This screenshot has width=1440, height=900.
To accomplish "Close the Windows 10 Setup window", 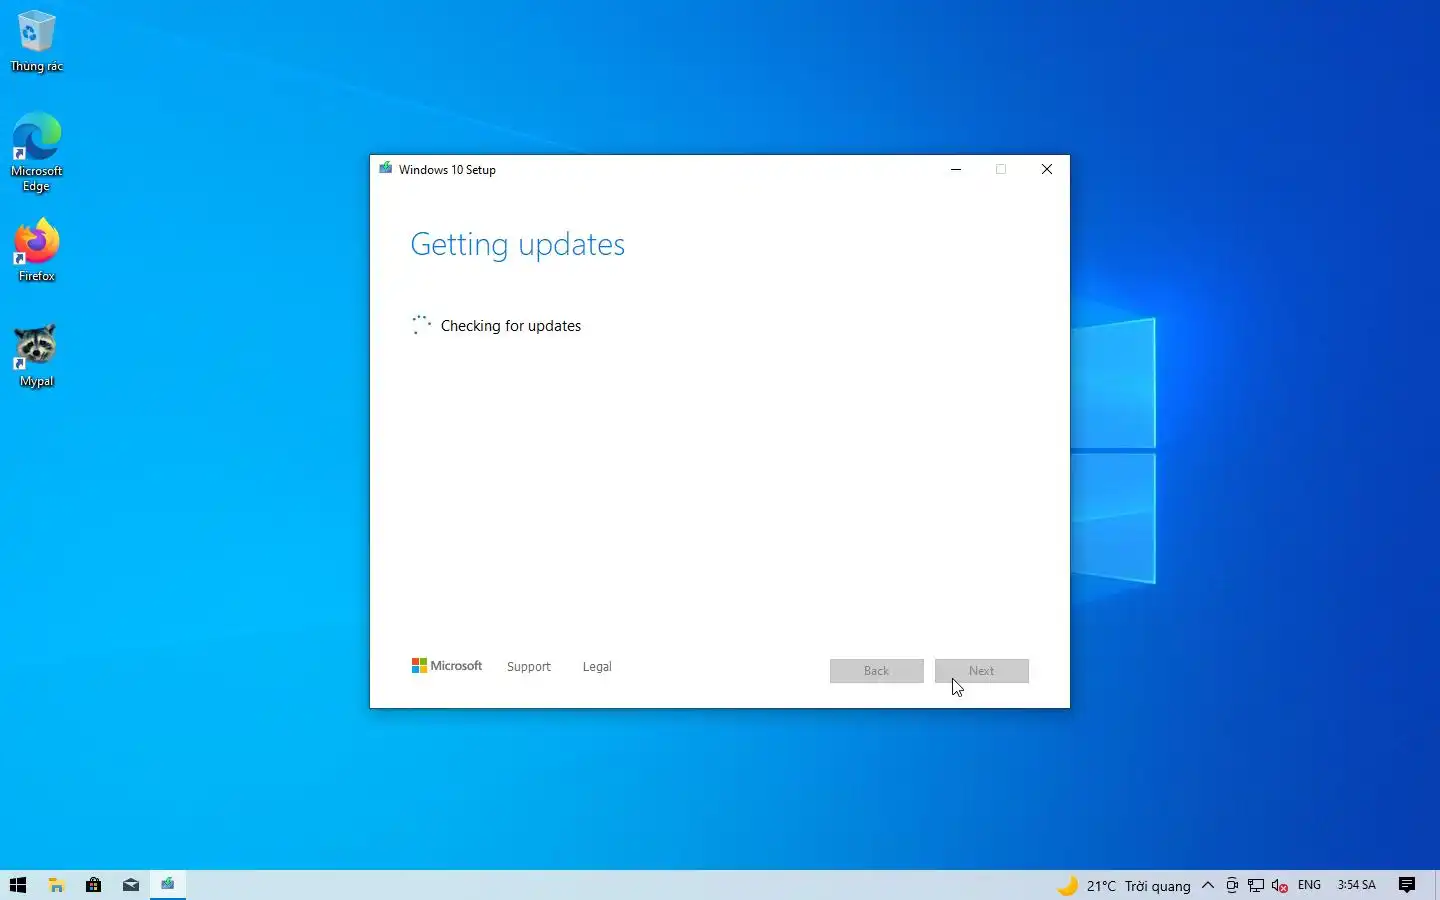I will pos(1047,169).
